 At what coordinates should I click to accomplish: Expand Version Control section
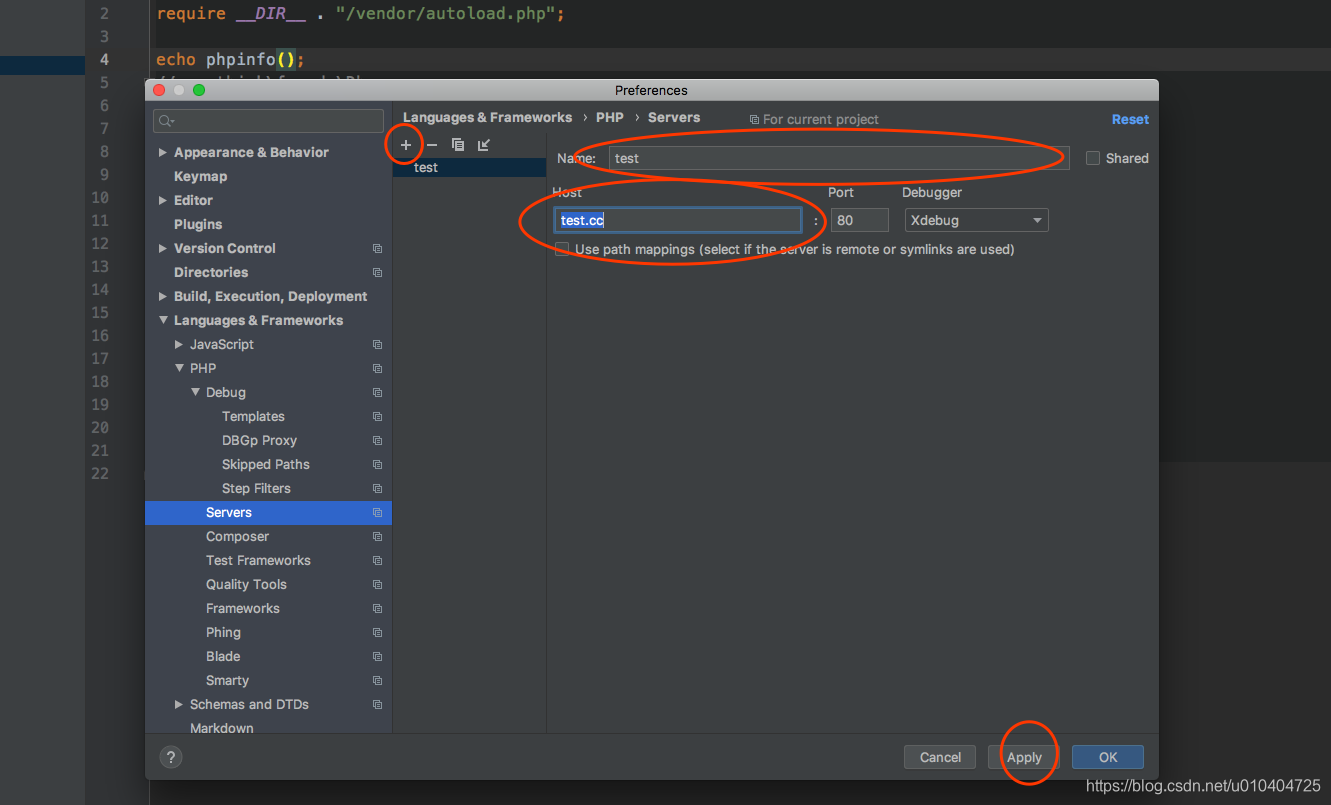click(x=163, y=248)
